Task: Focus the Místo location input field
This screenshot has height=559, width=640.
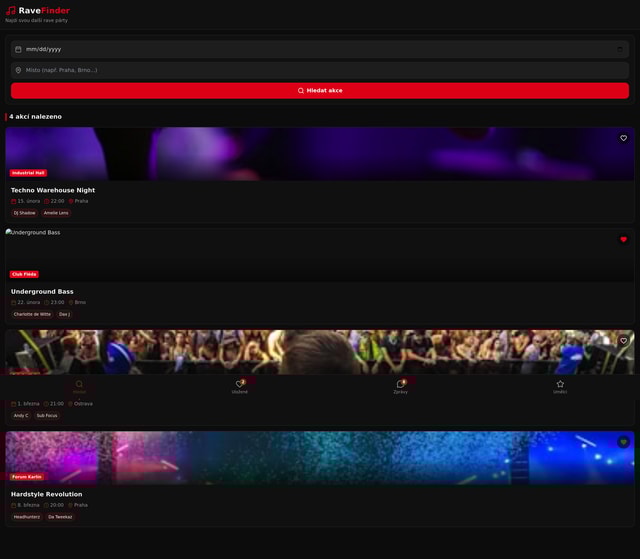Action: point(320,70)
